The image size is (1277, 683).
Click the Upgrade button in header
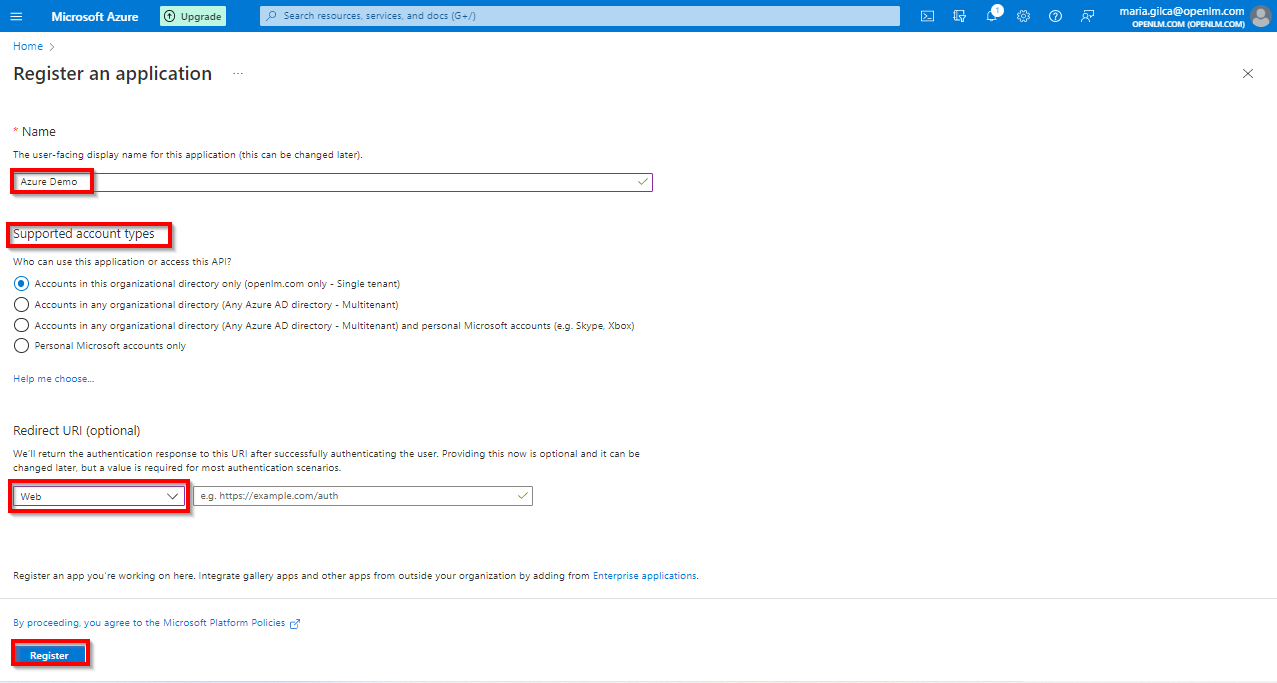(193, 16)
